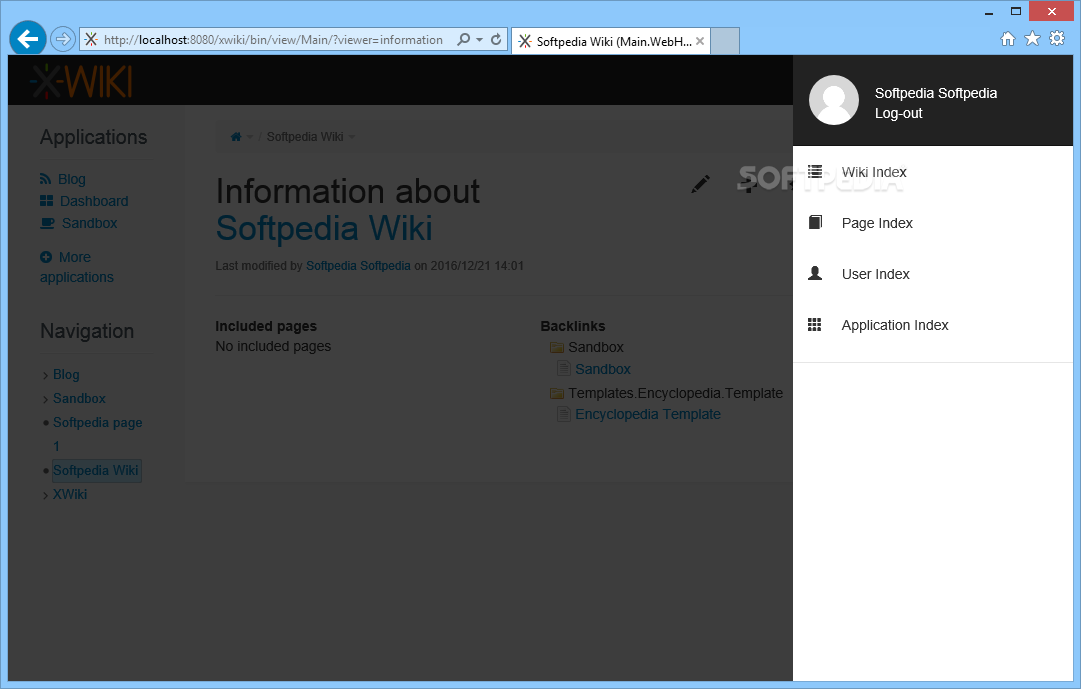Click the Sandbox cup icon
This screenshot has width=1081, height=689.
(x=48, y=223)
